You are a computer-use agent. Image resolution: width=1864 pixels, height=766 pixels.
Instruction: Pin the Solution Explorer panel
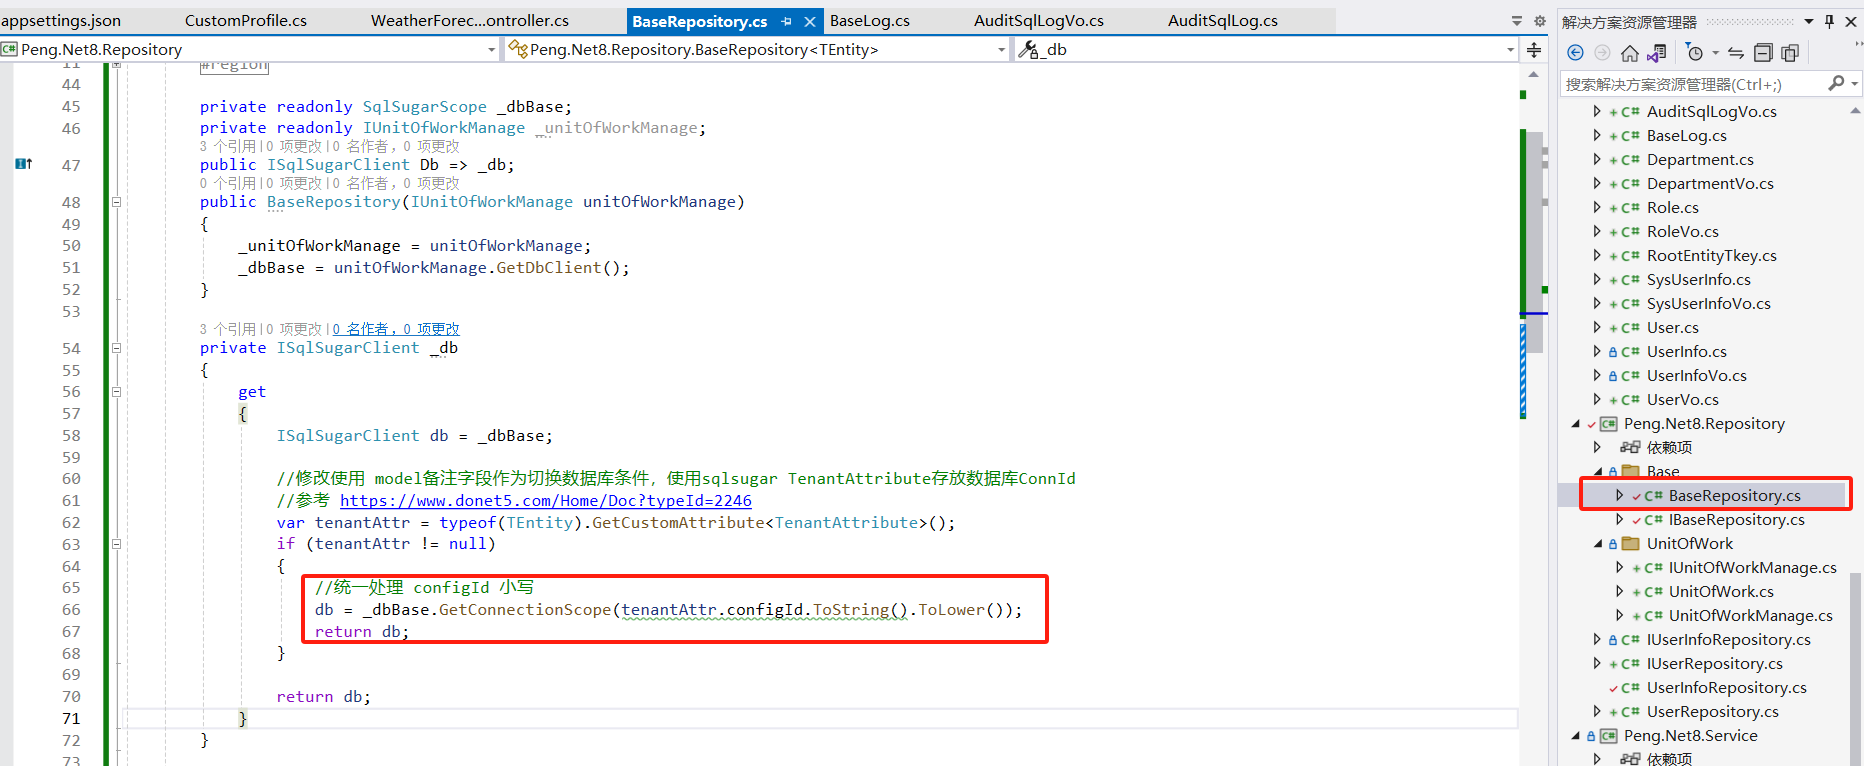point(1830,21)
